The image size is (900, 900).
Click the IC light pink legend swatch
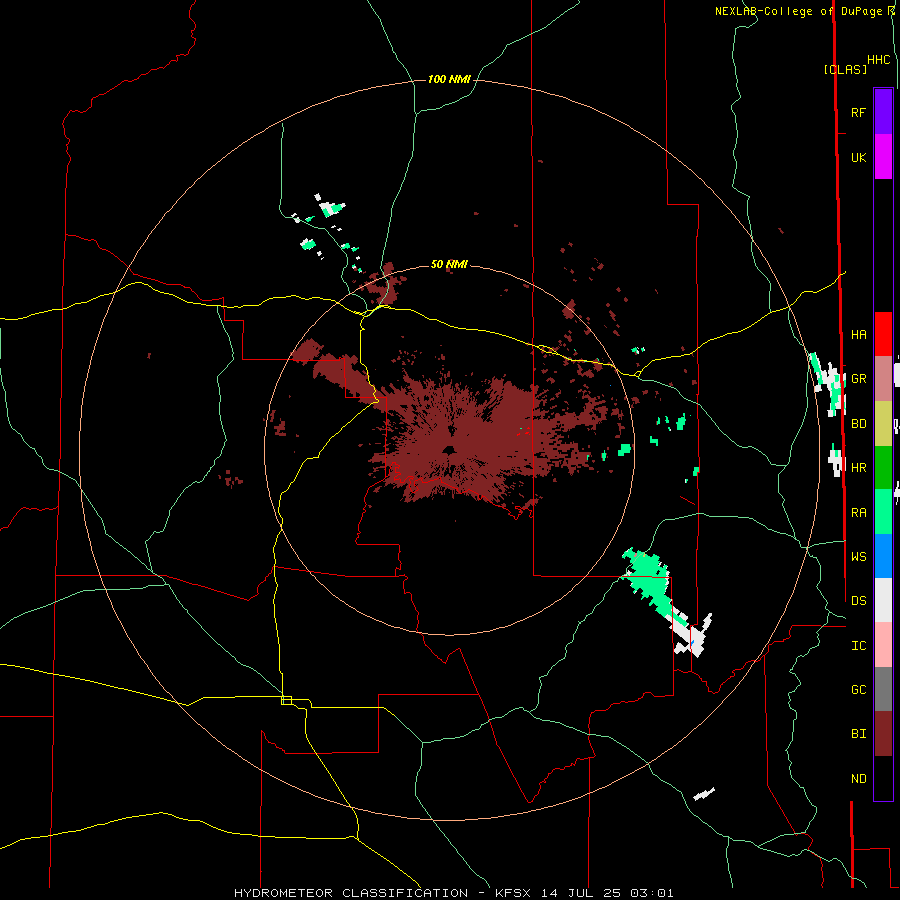pyautogui.click(x=883, y=645)
